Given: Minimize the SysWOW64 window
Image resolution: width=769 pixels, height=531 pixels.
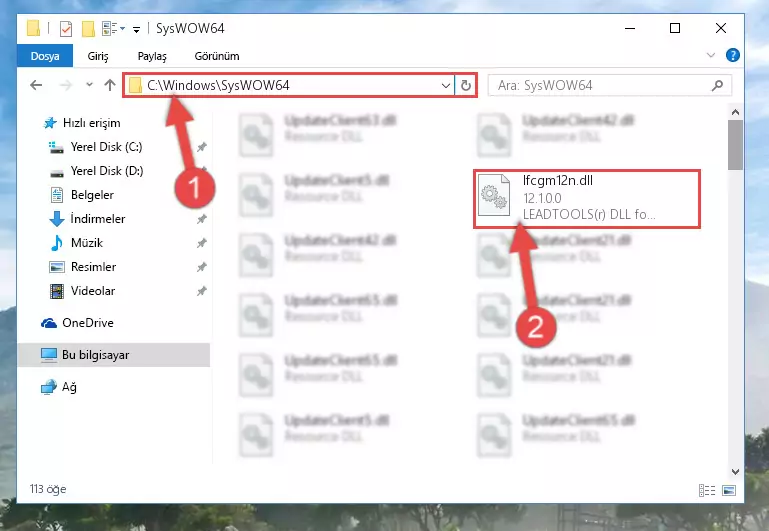Looking at the screenshot, I should (630, 28).
